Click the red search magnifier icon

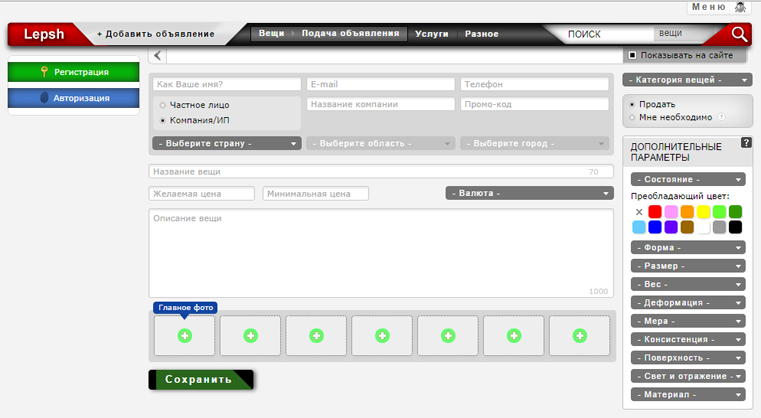click(x=739, y=34)
